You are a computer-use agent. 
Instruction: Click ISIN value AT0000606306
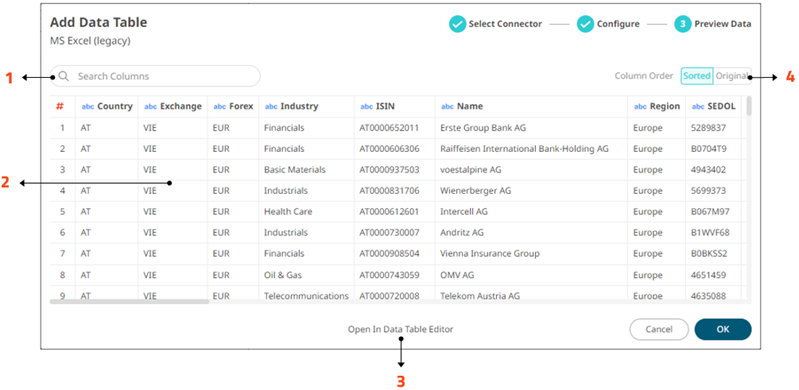[389, 149]
